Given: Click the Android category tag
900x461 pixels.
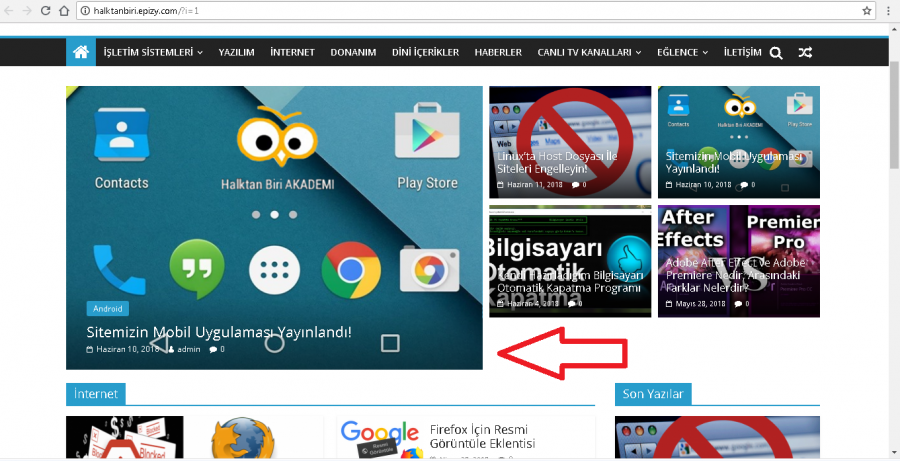Looking at the screenshot, I should (x=108, y=309).
